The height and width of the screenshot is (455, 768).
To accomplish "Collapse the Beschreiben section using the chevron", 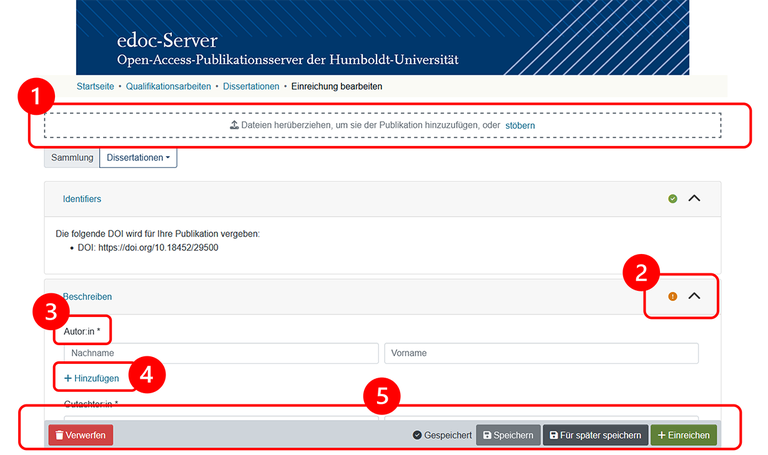I will coord(695,296).
